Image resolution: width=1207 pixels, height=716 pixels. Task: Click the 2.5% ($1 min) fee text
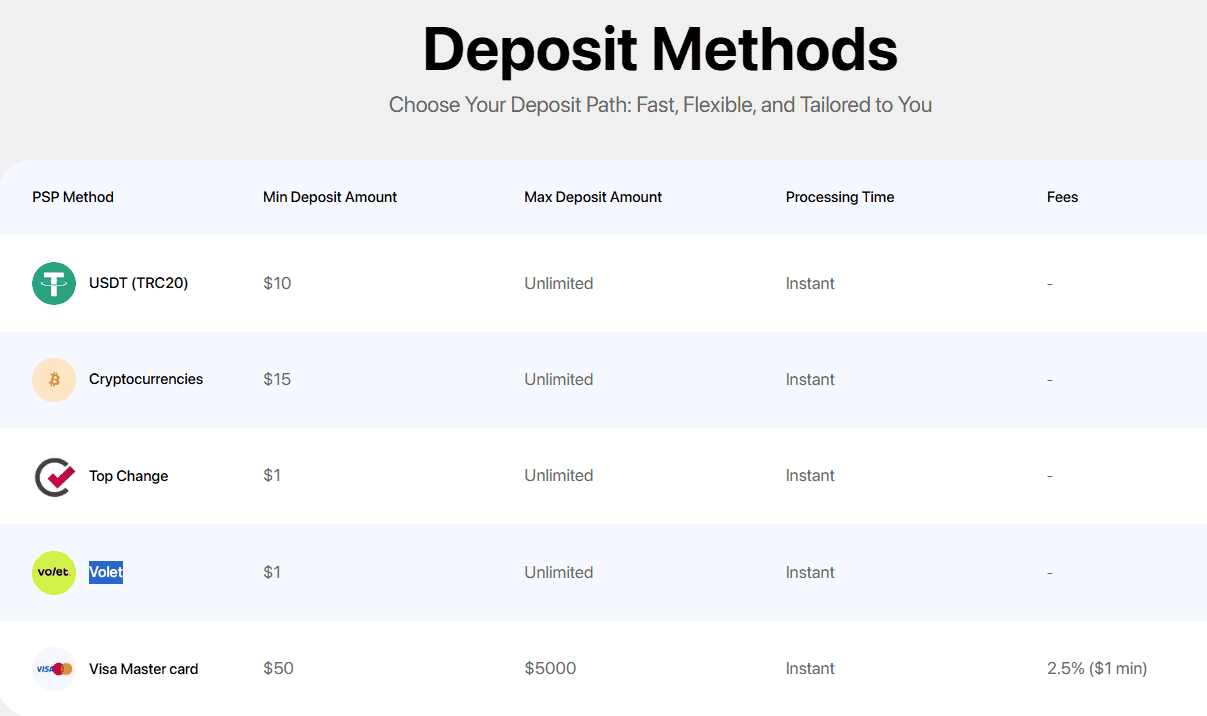click(1097, 668)
